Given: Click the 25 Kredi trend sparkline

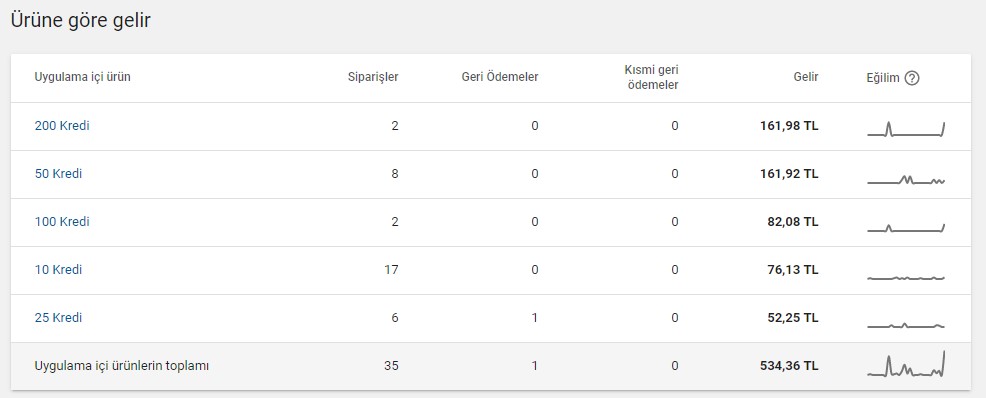Looking at the screenshot, I should [906, 325].
